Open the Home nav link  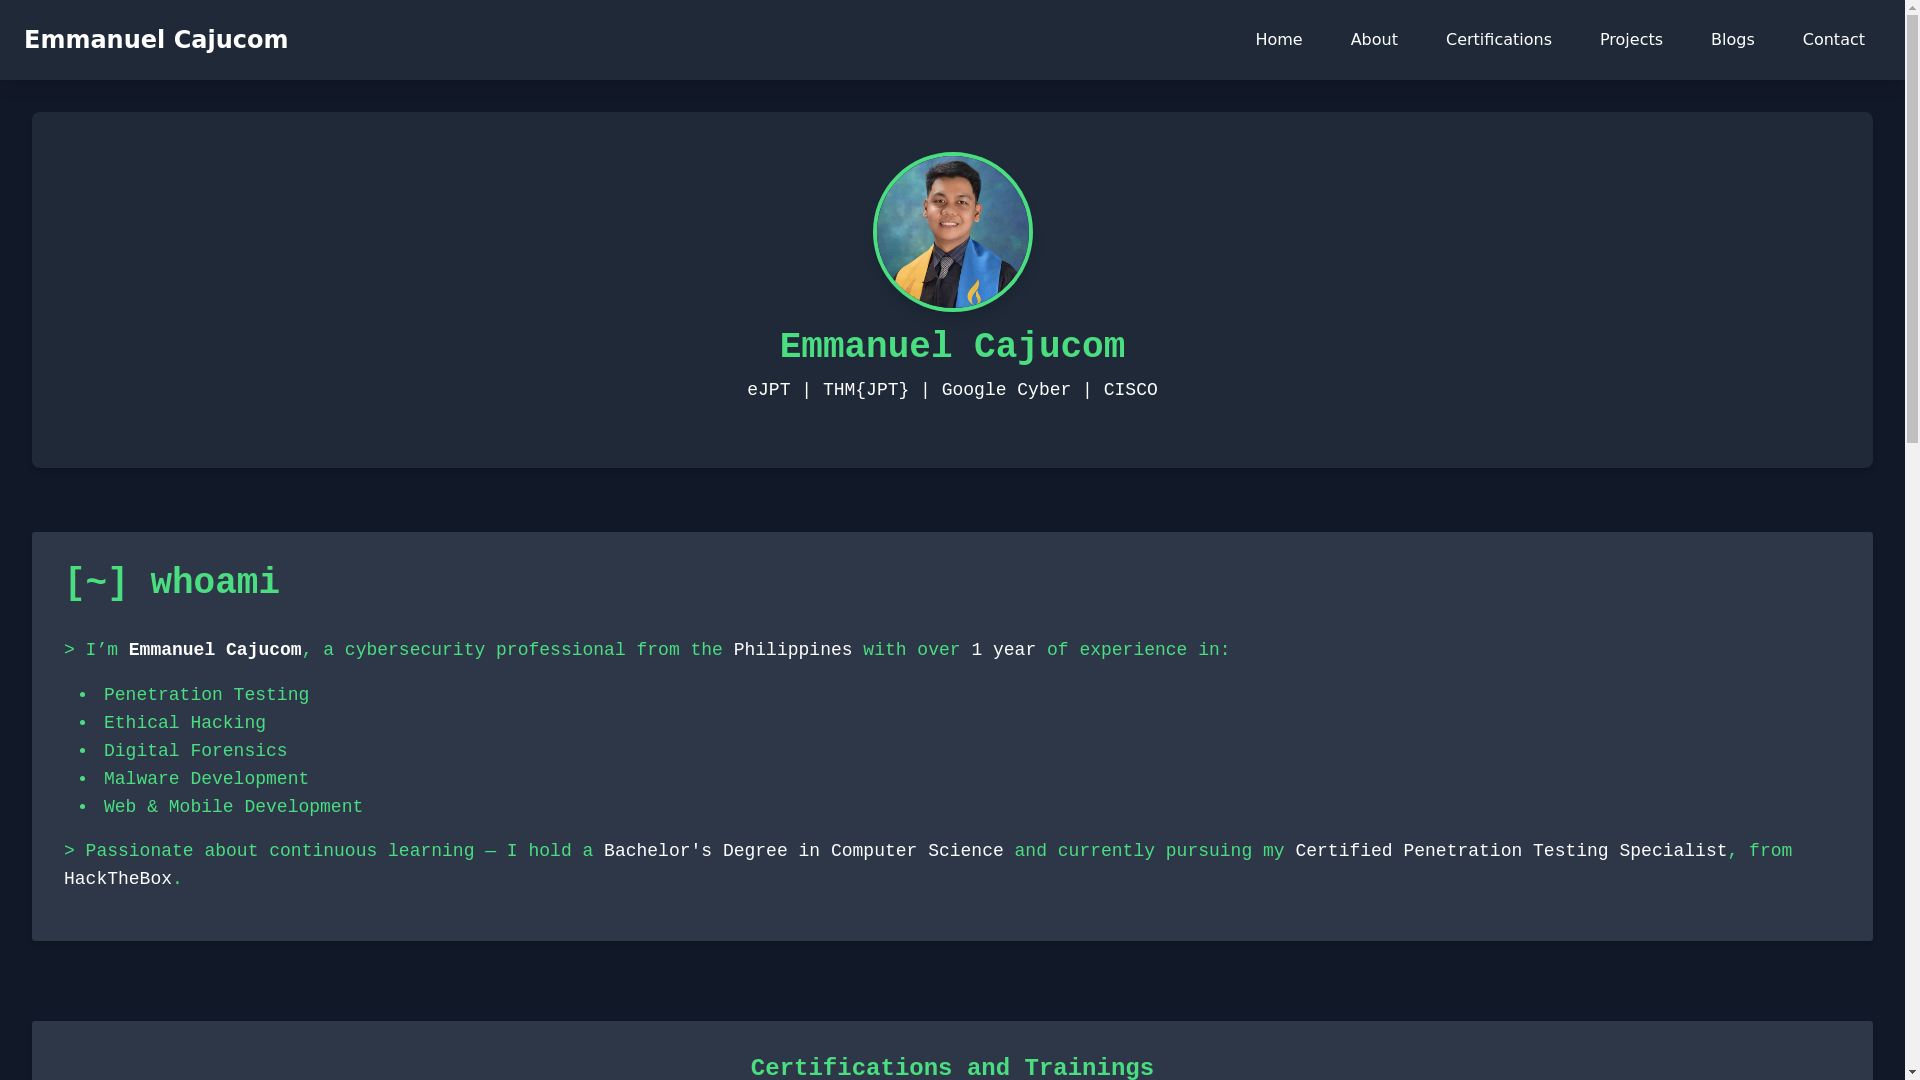(1278, 40)
